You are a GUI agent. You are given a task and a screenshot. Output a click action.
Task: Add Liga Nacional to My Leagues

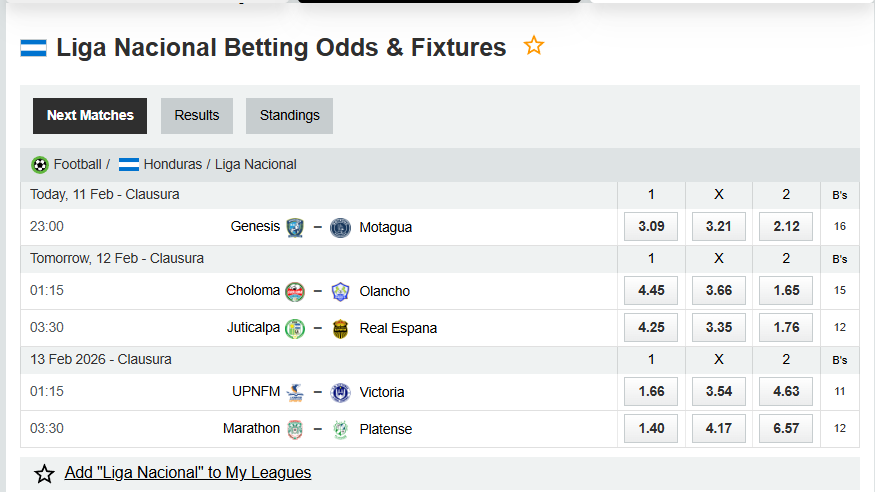tap(188, 473)
